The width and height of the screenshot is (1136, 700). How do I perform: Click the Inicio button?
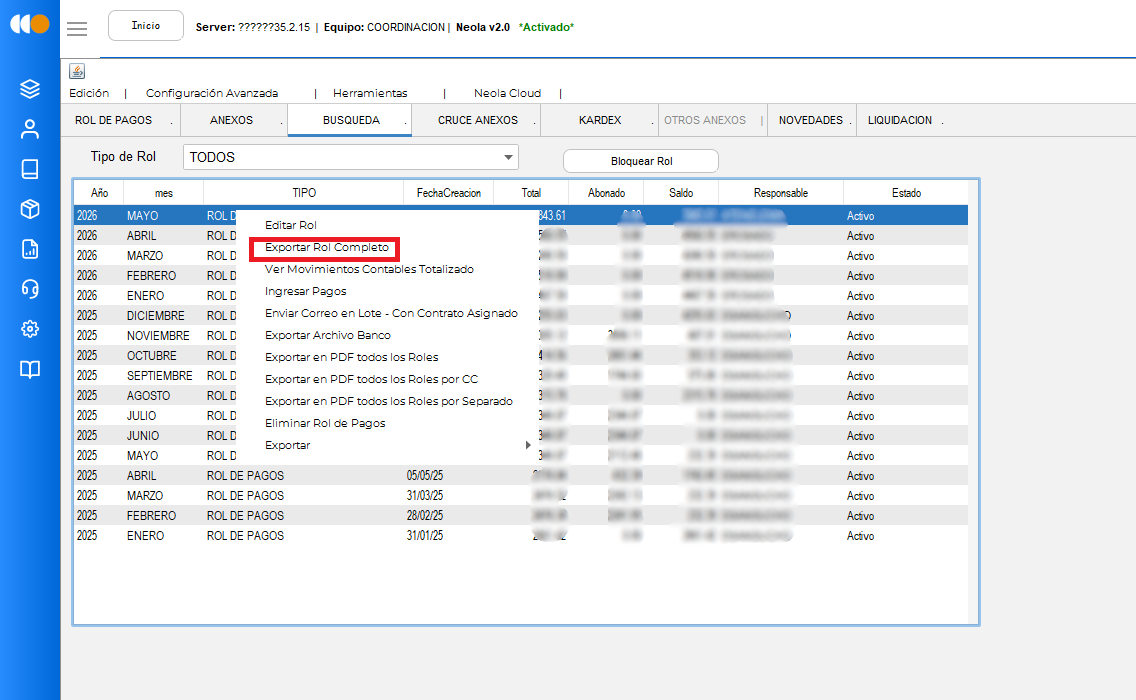click(x=146, y=25)
